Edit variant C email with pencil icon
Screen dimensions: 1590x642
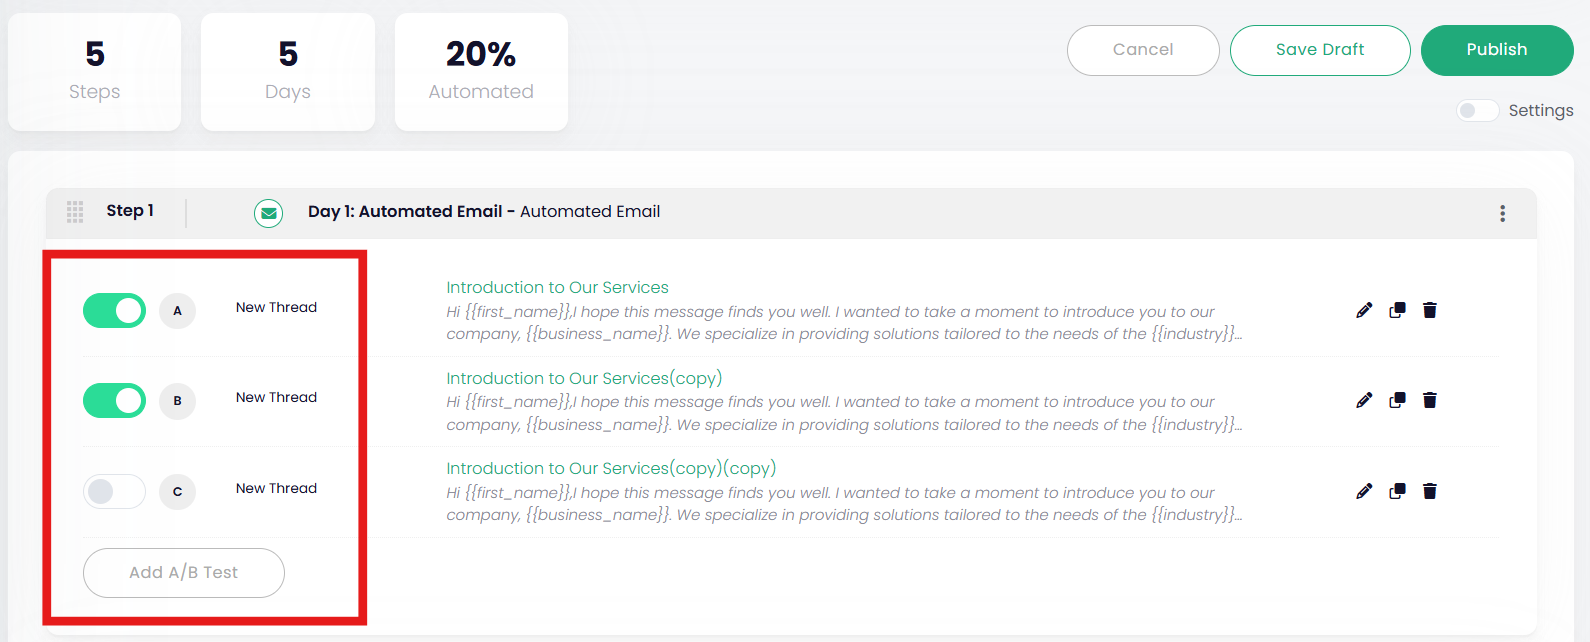click(x=1364, y=491)
